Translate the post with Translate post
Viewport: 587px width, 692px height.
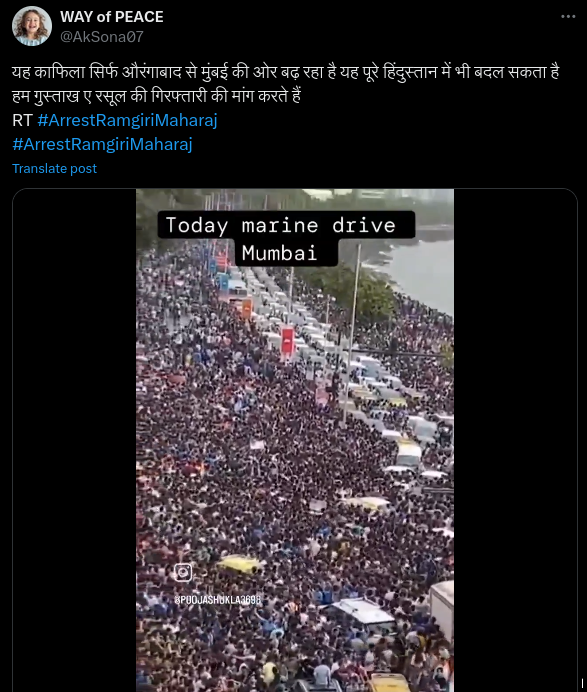tap(54, 169)
